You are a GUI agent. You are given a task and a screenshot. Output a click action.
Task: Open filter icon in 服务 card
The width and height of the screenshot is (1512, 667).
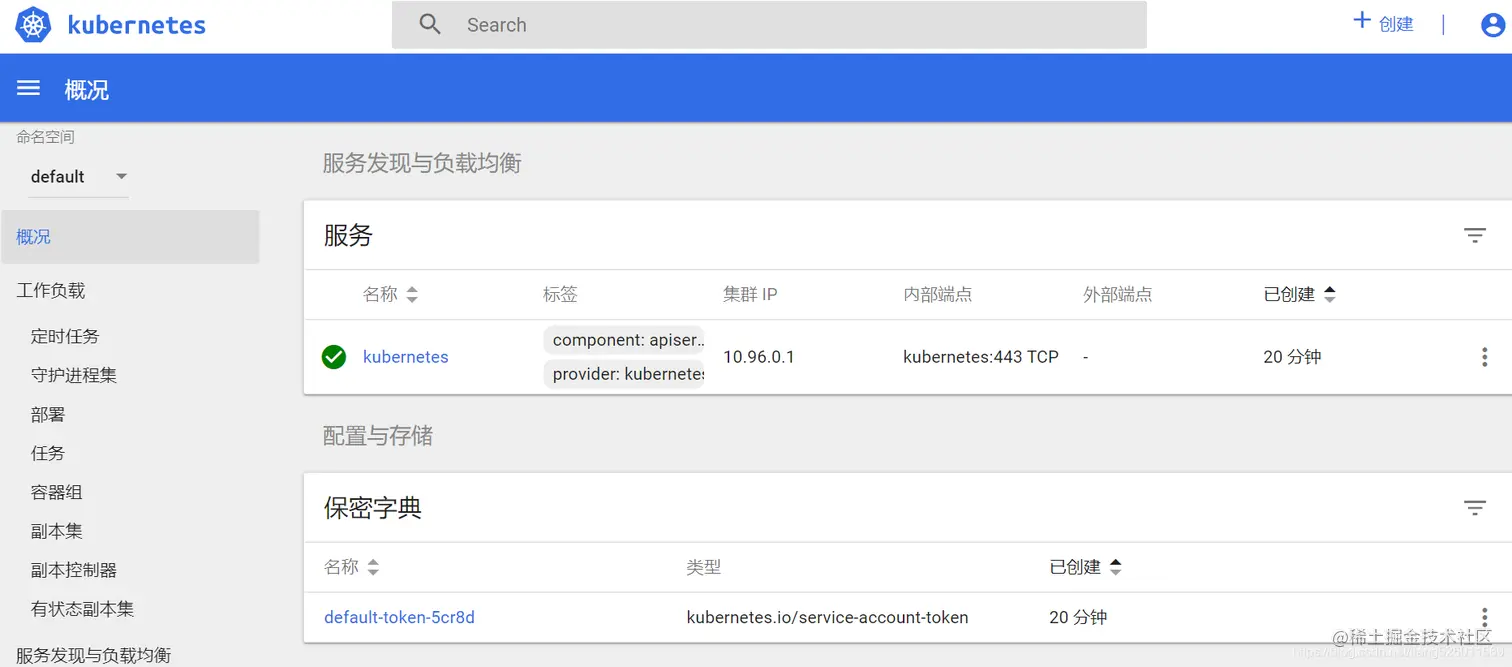(x=1475, y=235)
